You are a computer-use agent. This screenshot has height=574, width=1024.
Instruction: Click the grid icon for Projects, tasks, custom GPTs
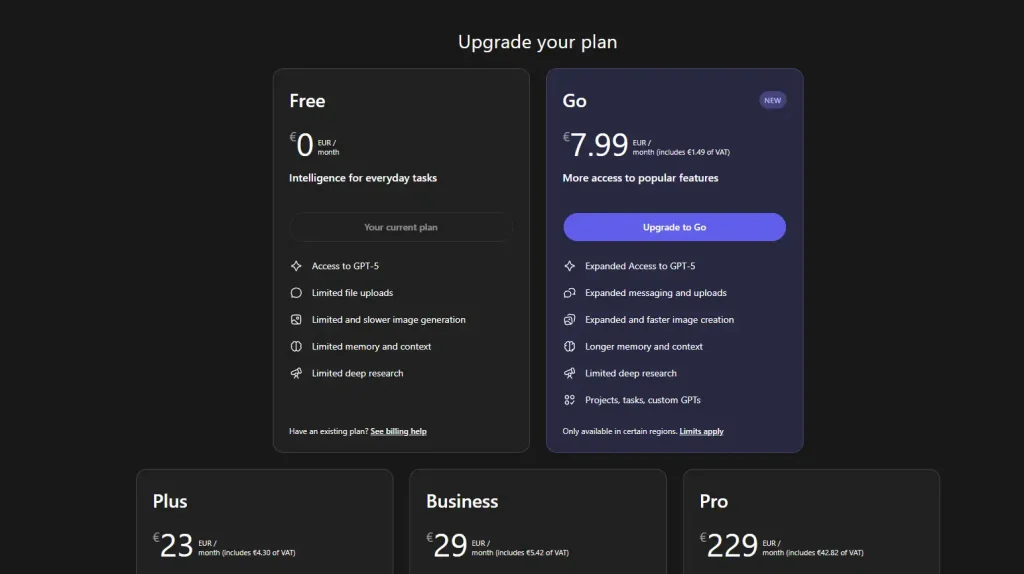pyautogui.click(x=569, y=400)
